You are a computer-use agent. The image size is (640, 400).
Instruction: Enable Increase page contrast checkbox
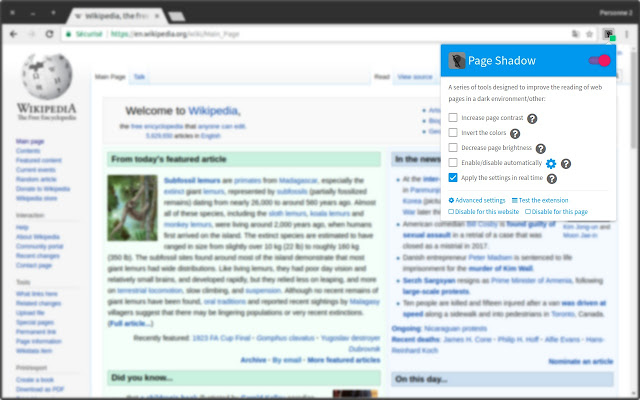[453, 118]
